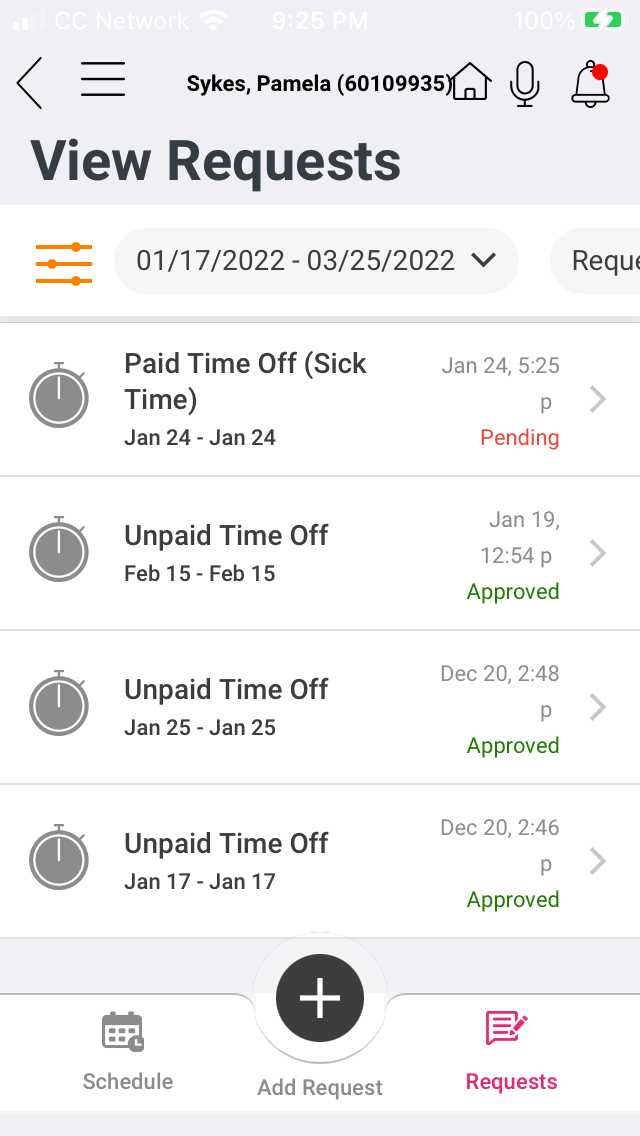Open Unpaid Time Off Jan 17 request

pyautogui.click(x=226, y=860)
